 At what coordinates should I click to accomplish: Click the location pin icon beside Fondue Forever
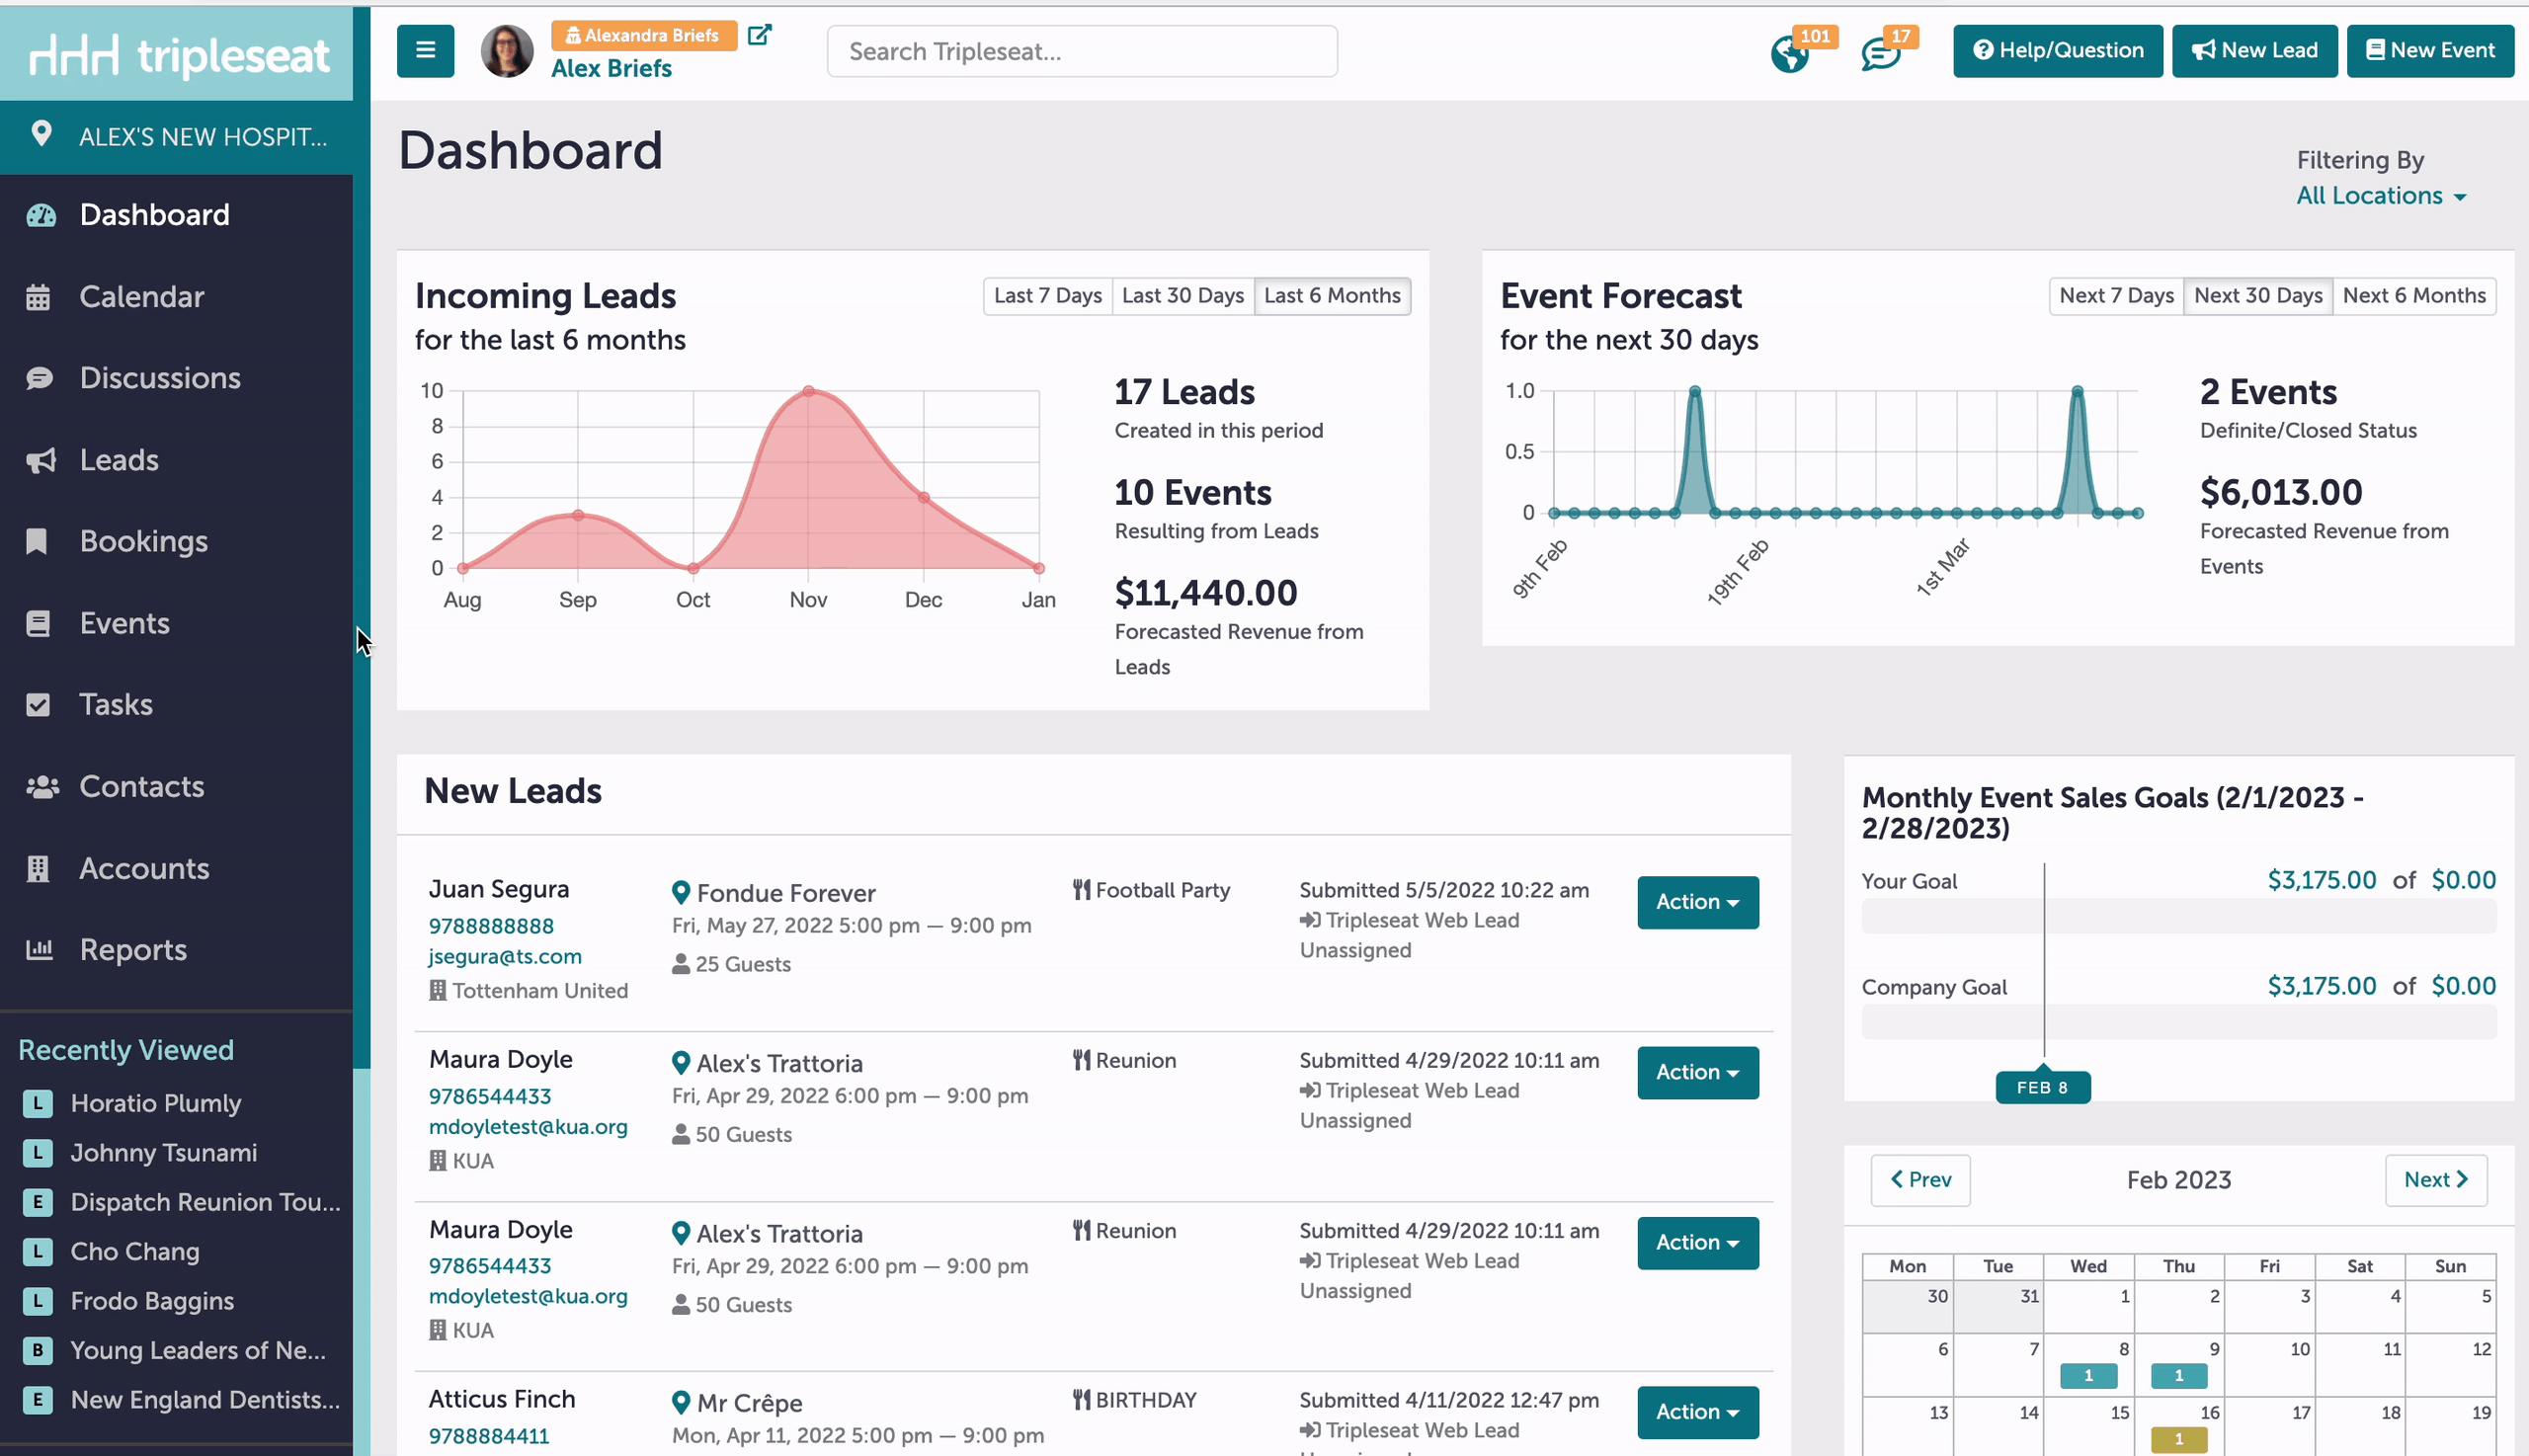pyautogui.click(x=681, y=892)
